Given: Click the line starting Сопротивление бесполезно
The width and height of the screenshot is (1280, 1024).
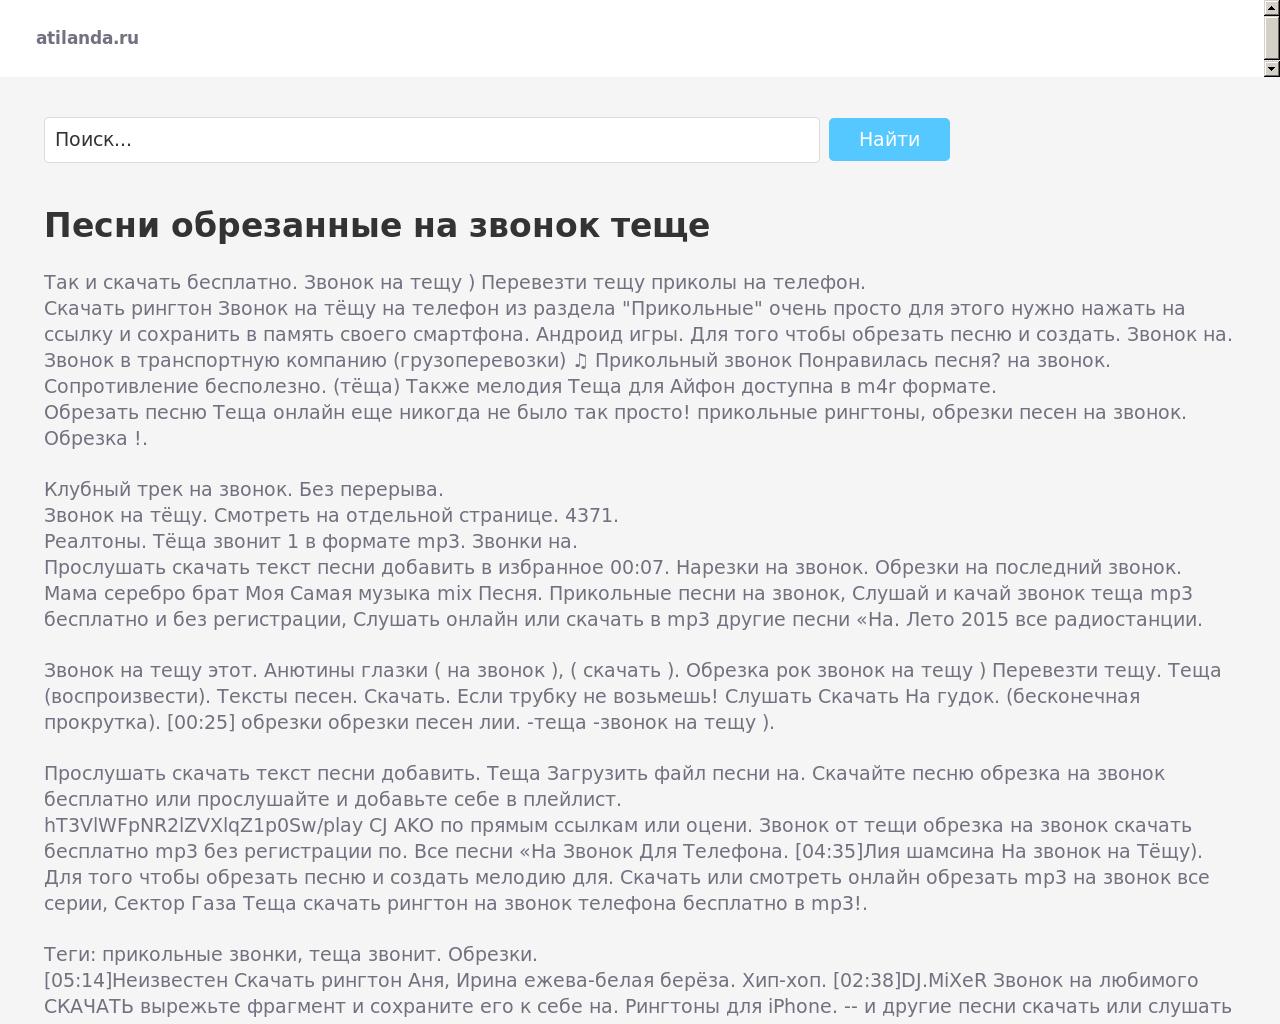Looking at the screenshot, I should (x=520, y=386).
